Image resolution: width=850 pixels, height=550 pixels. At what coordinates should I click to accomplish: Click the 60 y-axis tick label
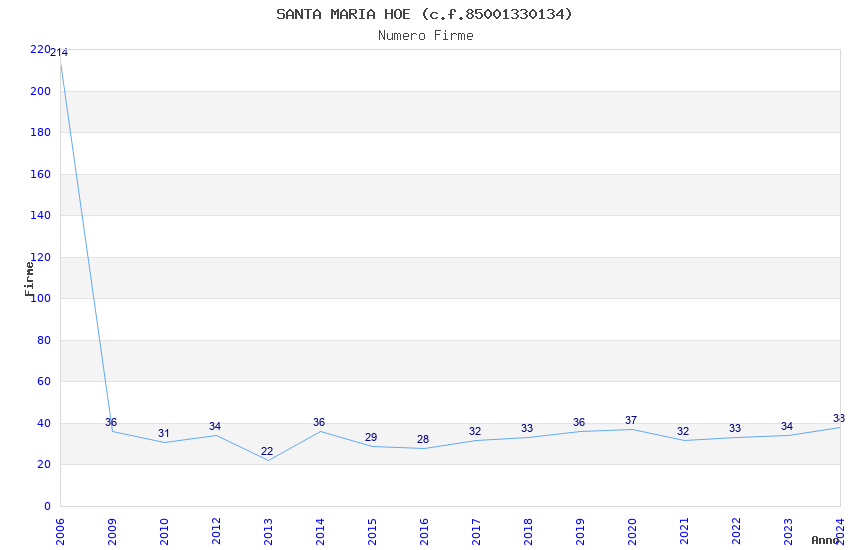click(x=43, y=381)
